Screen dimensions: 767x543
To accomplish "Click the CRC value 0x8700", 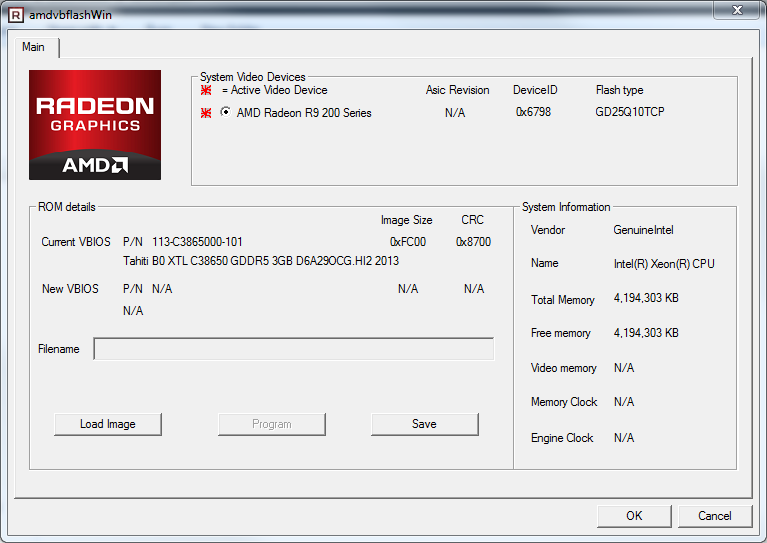I will click(474, 242).
